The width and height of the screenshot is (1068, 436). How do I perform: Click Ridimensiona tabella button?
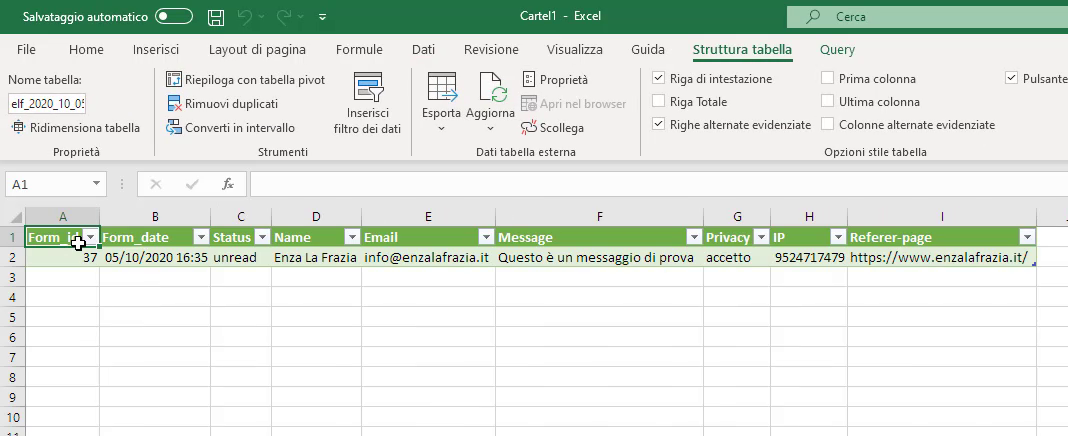pyautogui.click(x=76, y=127)
